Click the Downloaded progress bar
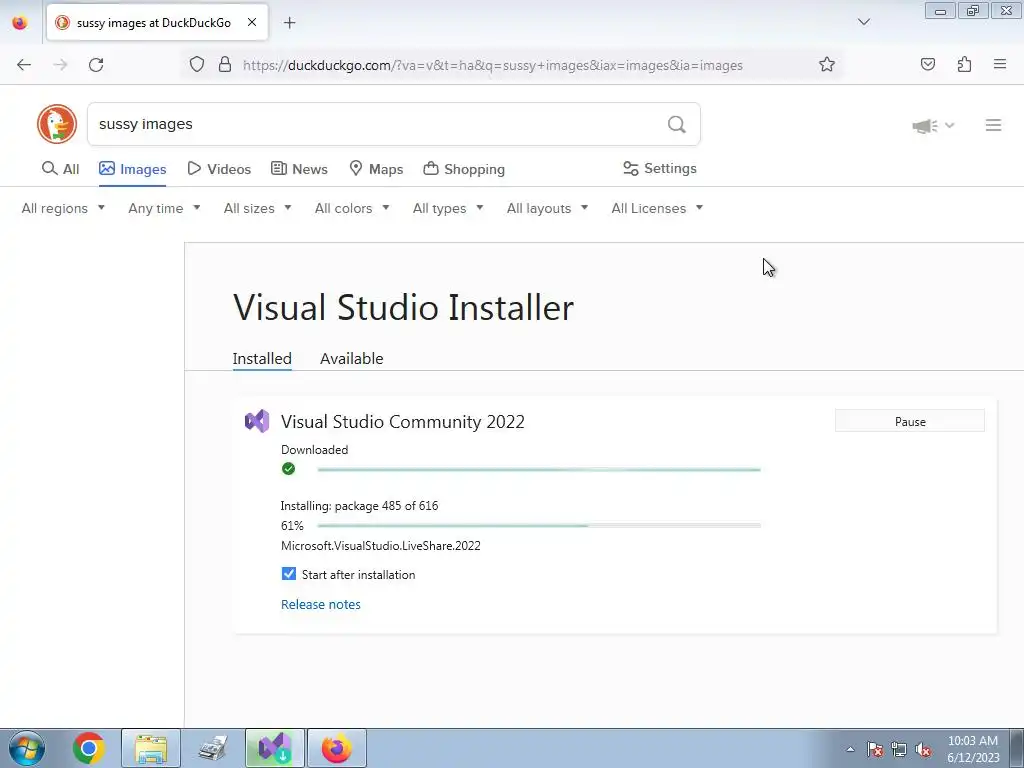Viewport: 1024px width, 768px height. point(539,470)
